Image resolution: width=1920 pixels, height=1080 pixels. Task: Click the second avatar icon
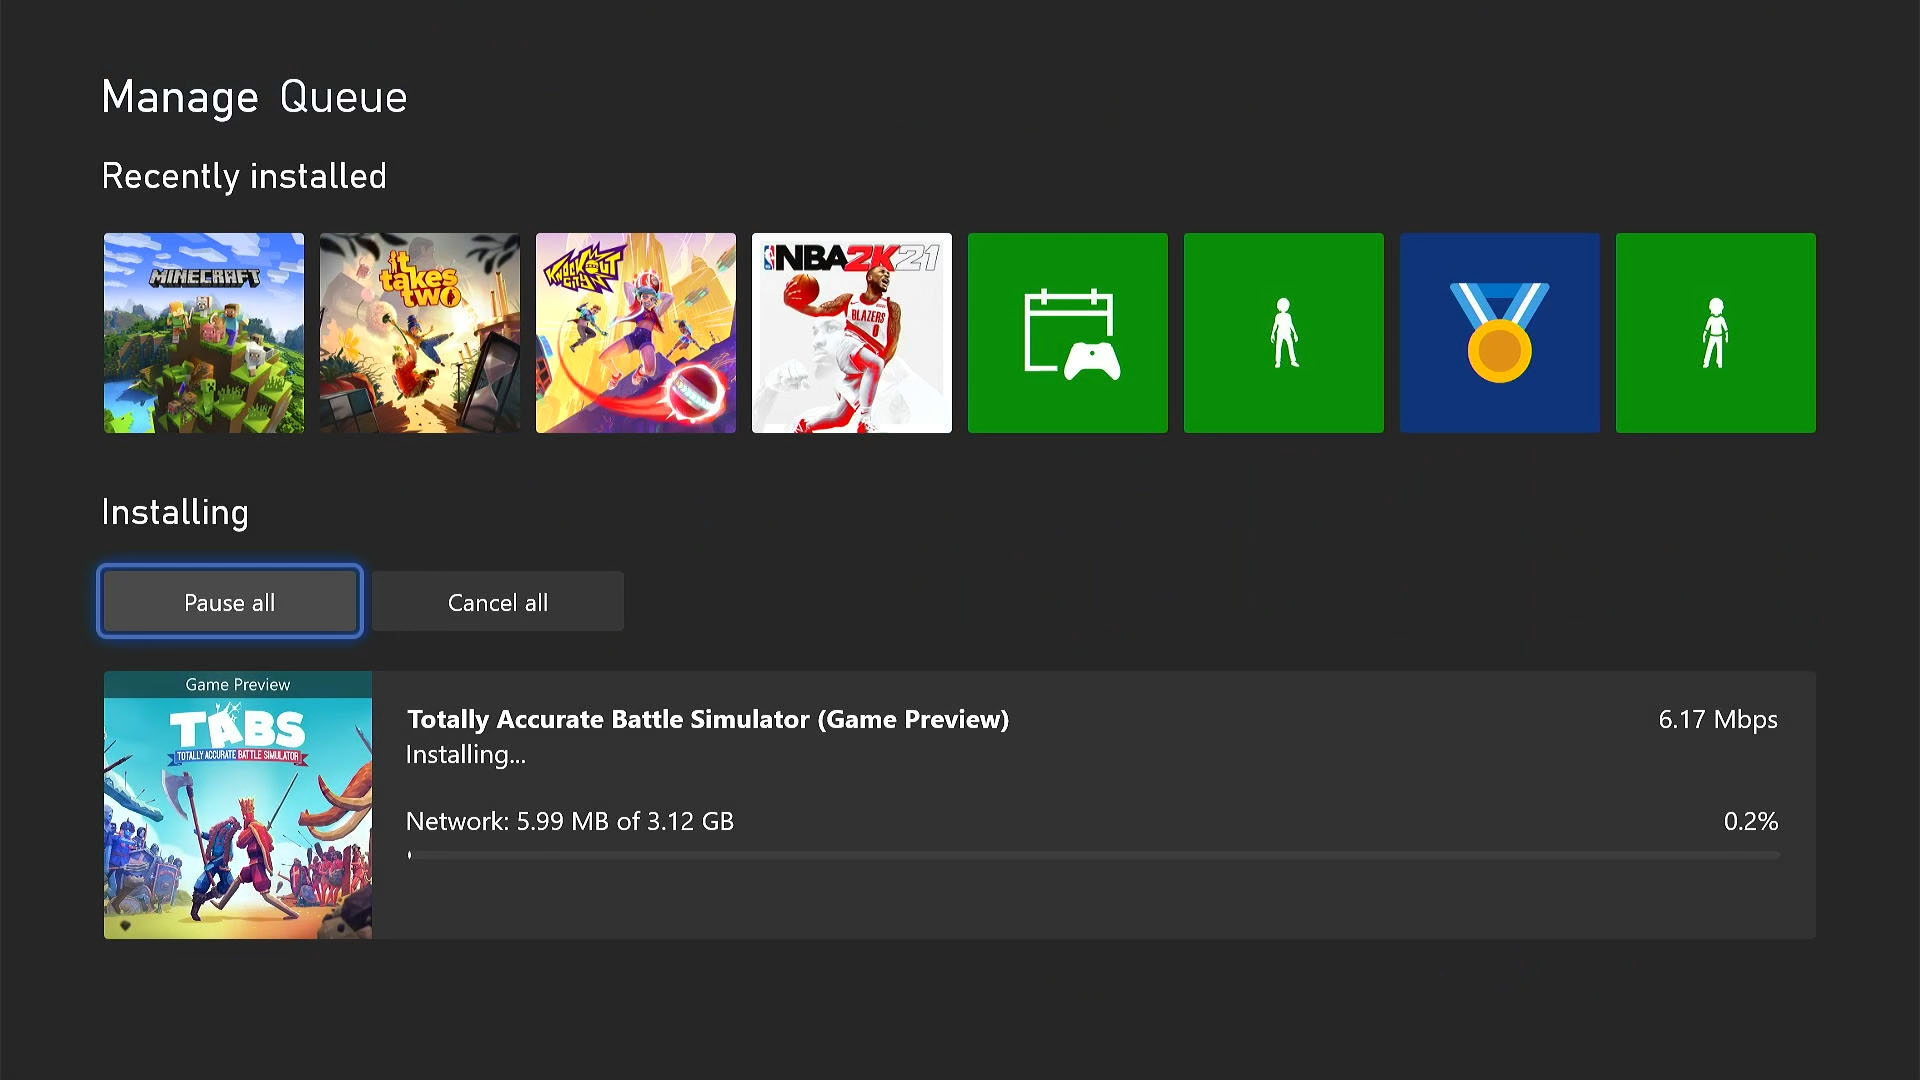pos(1716,332)
